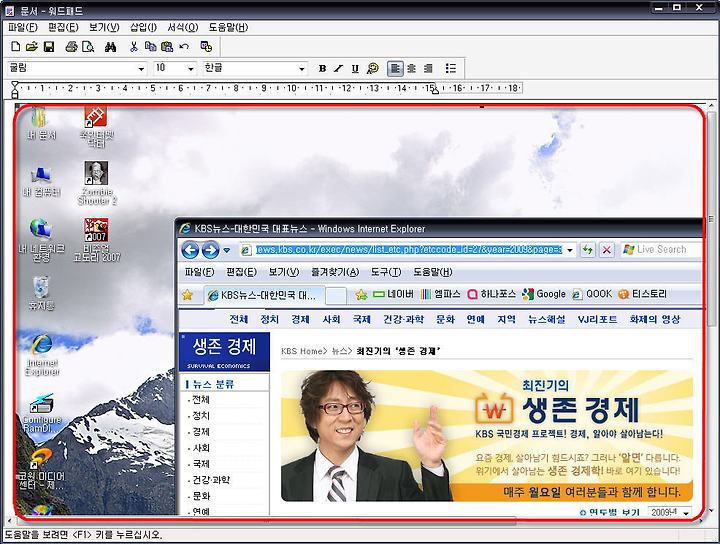
Task: Click the WordPad horizontal scrollbar
Action: [x=266, y=522]
